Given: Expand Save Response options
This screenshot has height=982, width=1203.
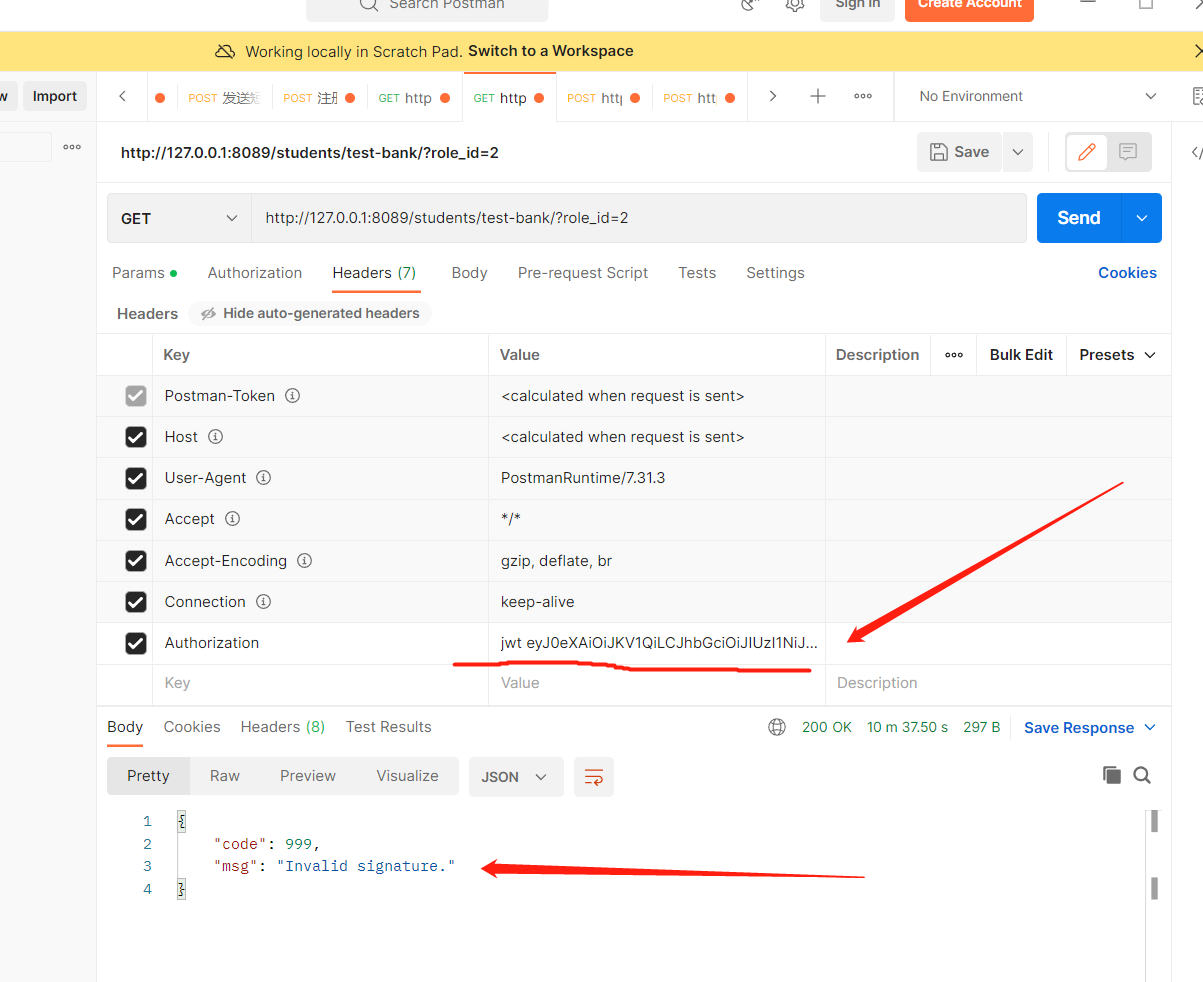Looking at the screenshot, I should 1149,727.
